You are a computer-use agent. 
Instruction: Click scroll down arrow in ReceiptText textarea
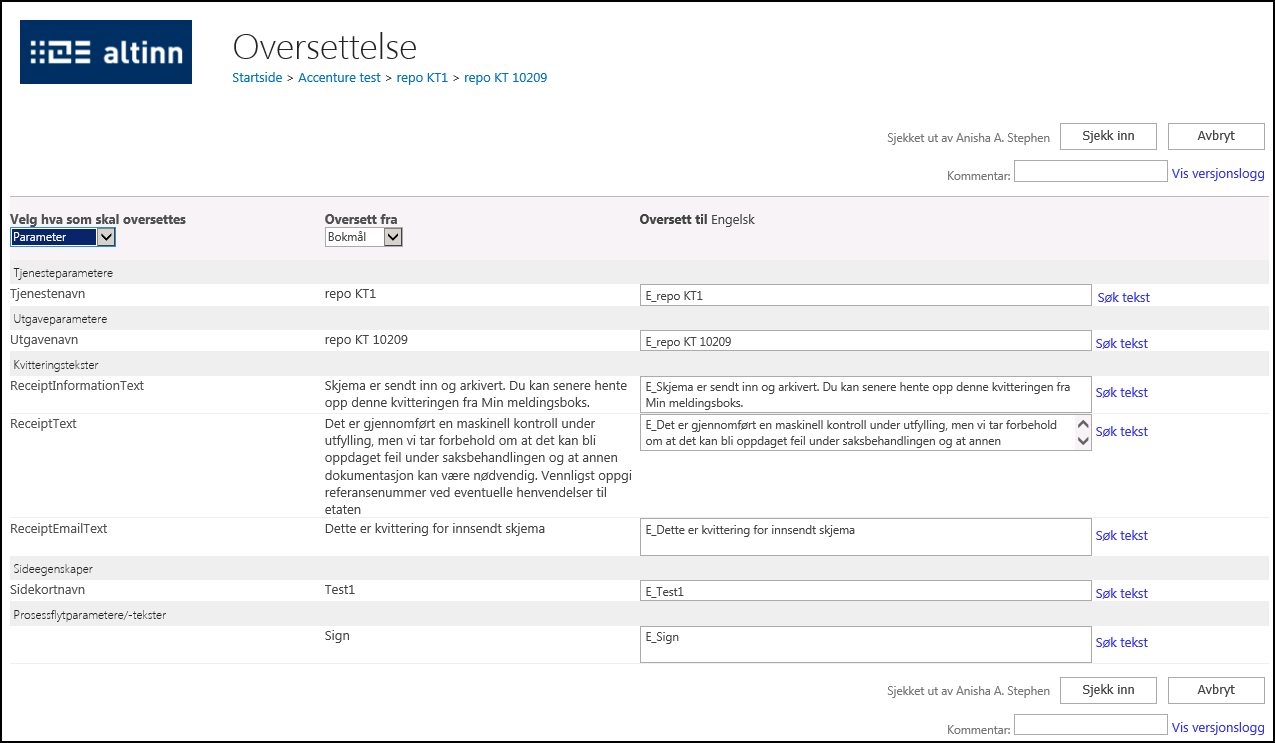[x=1082, y=441]
